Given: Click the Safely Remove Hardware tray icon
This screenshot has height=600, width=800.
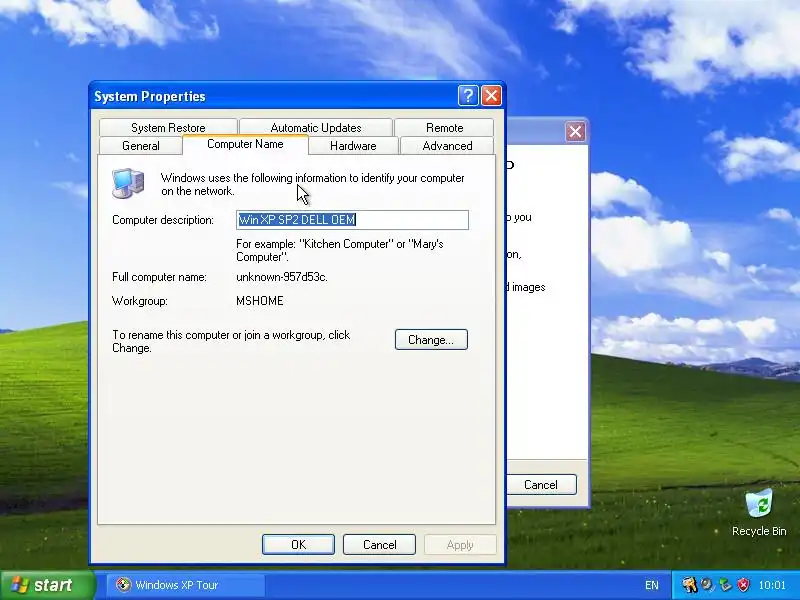Looking at the screenshot, I should point(725,585).
